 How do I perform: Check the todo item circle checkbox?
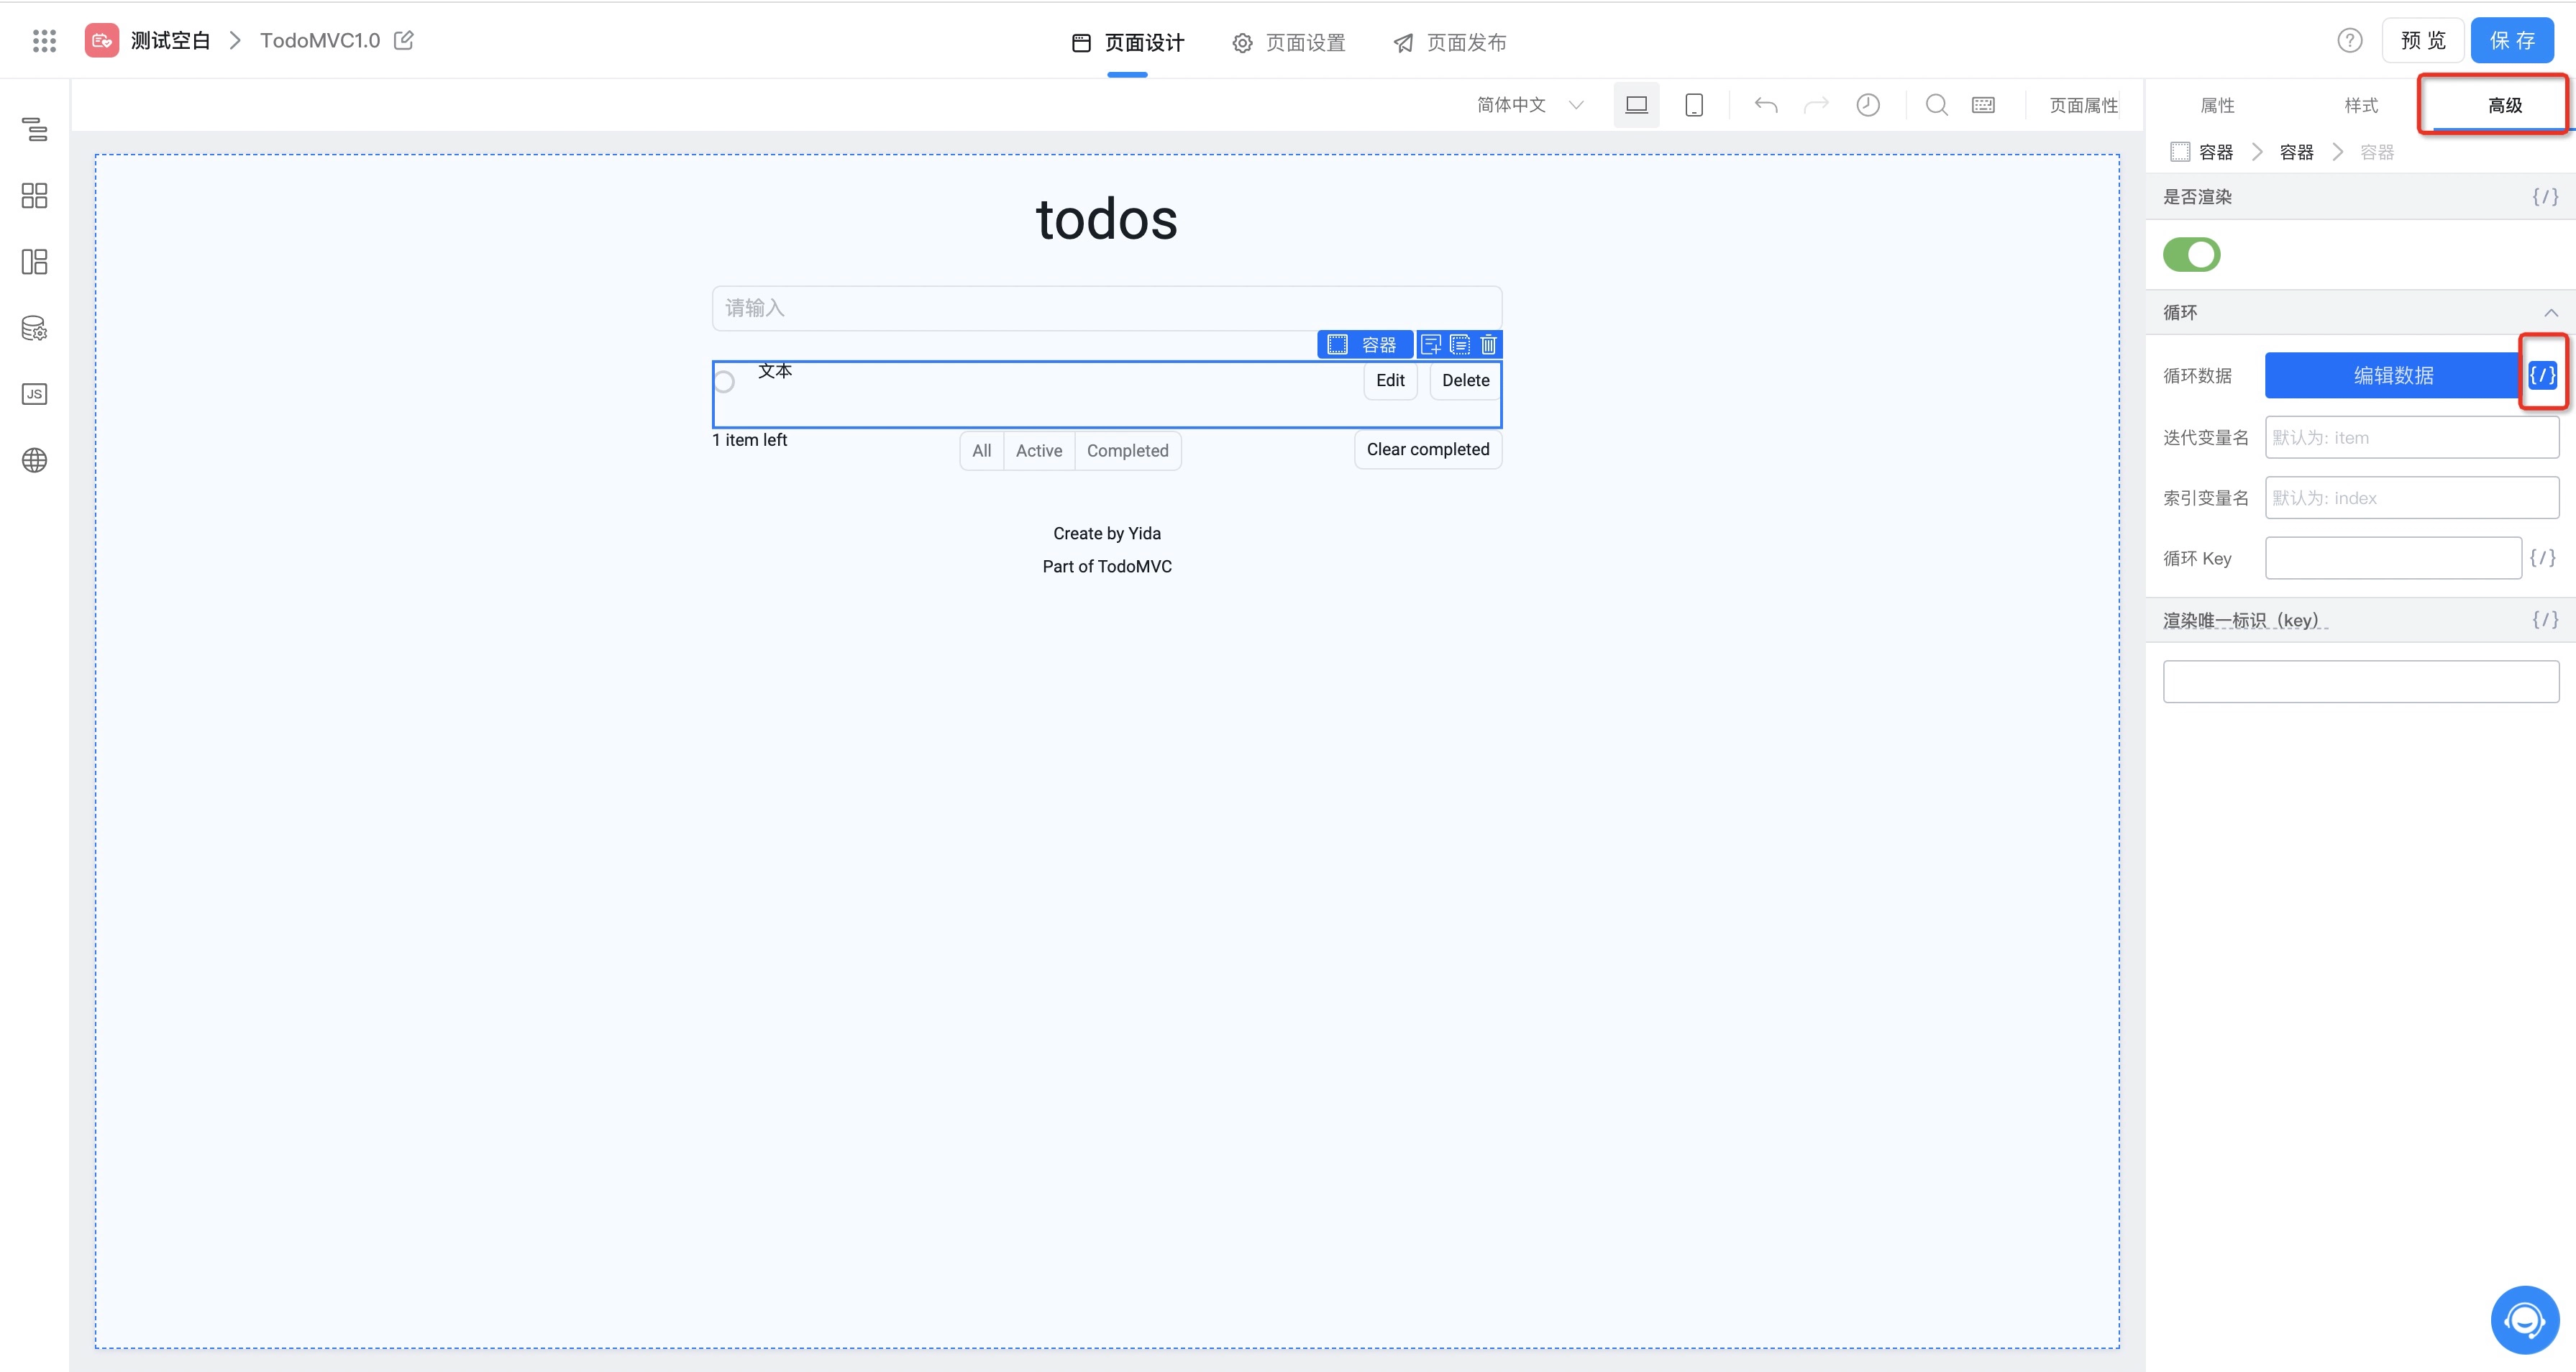click(x=725, y=382)
